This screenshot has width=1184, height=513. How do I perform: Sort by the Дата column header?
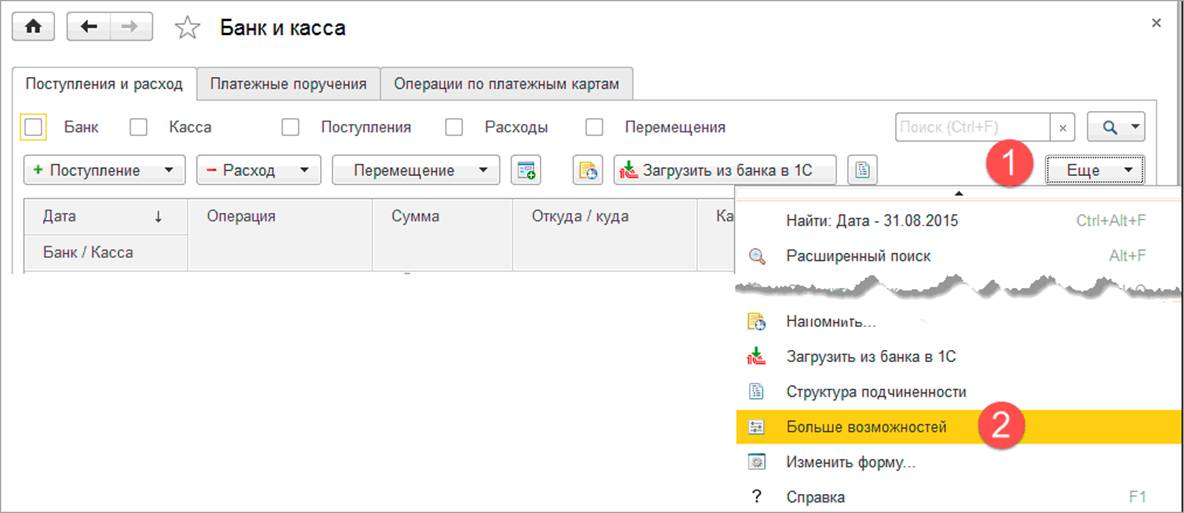coord(60,216)
